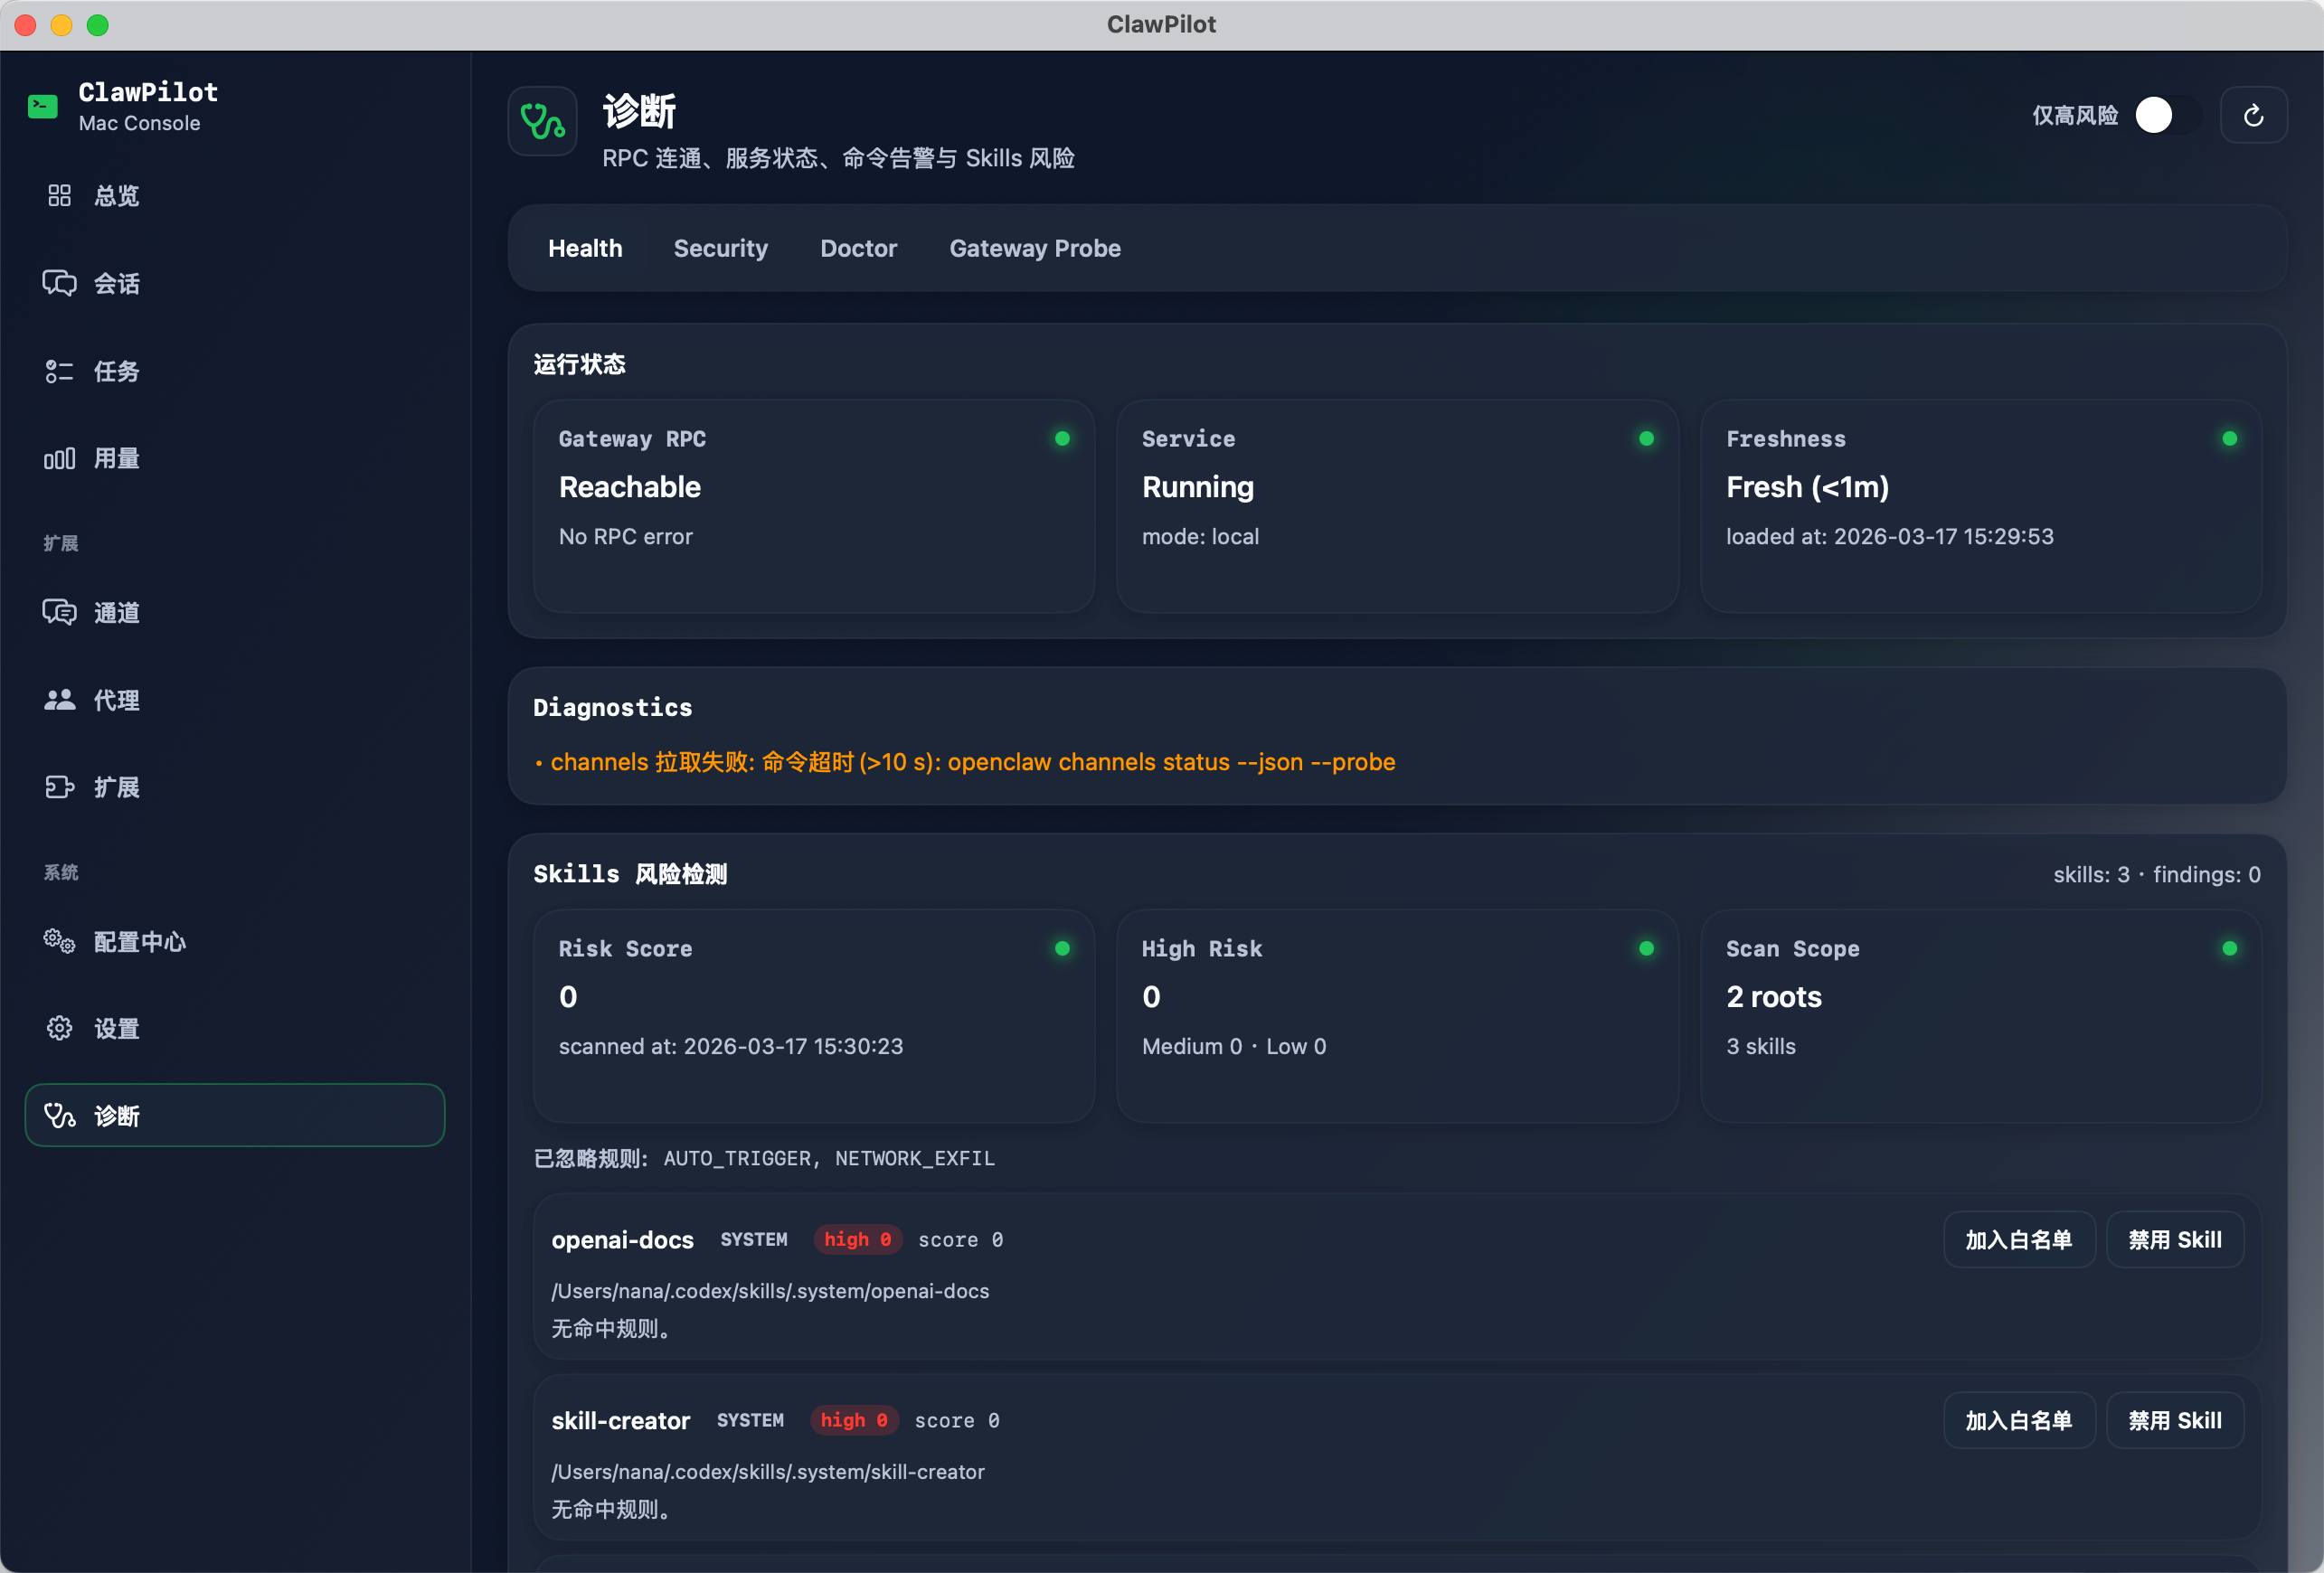Open the 用量 bar chart icon
The image size is (2324, 1573).
(x=59, y=459)
